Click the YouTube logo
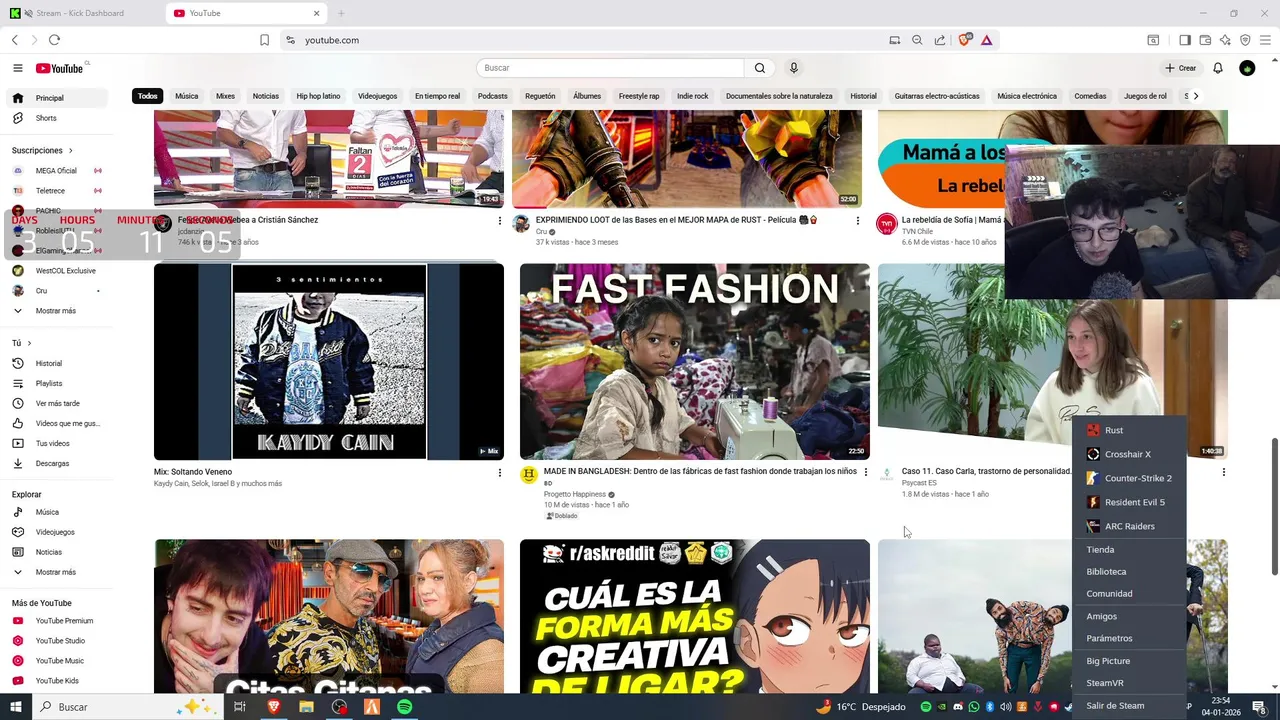 60,68
